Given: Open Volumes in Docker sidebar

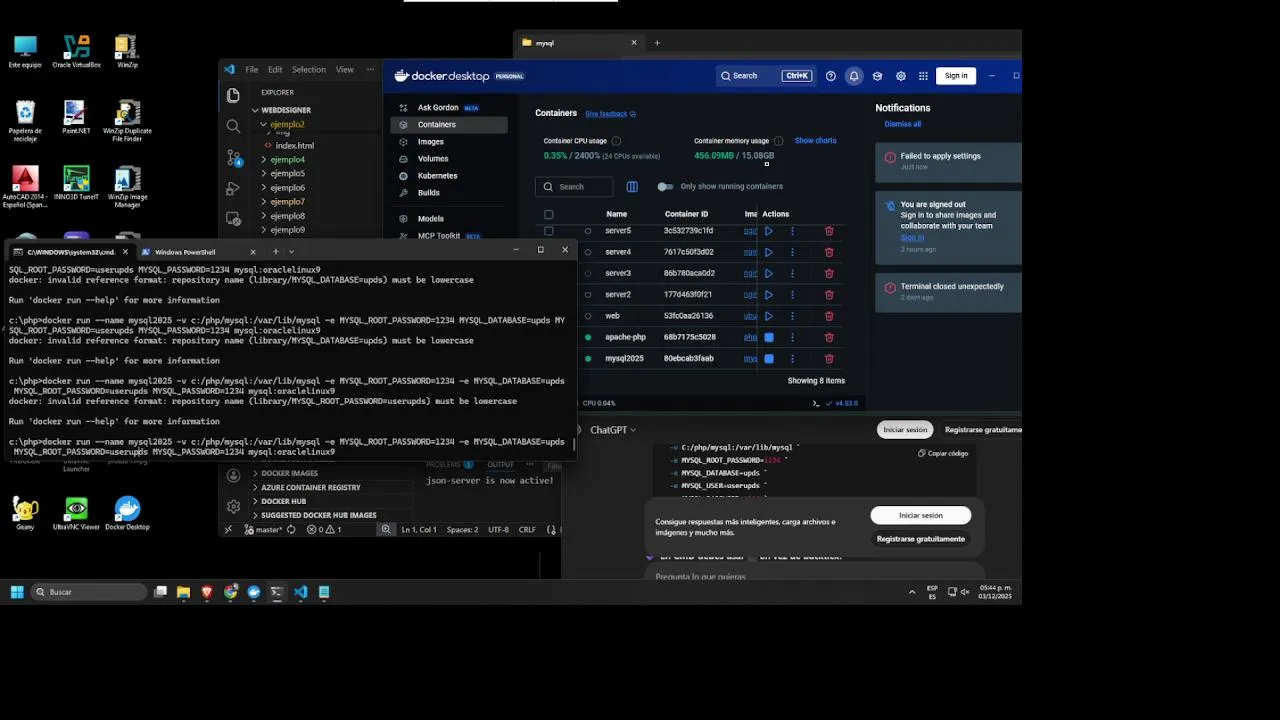Looking at the screenshot, I should [449, 159].
